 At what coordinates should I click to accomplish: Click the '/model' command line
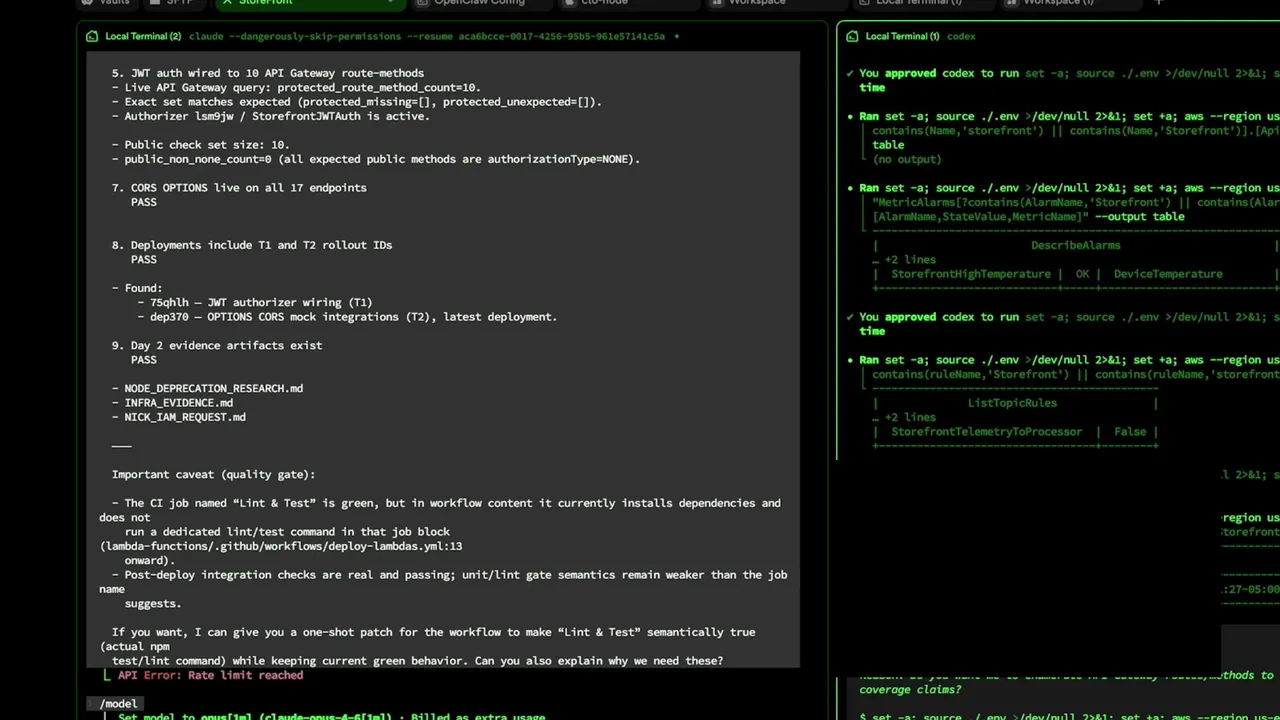point(118,704)
